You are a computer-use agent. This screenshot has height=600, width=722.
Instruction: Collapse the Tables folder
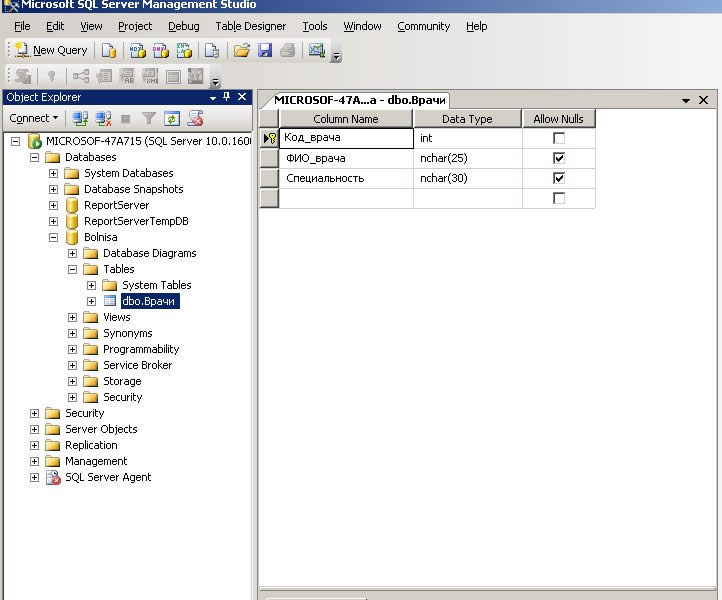click(x=72, y=269)
